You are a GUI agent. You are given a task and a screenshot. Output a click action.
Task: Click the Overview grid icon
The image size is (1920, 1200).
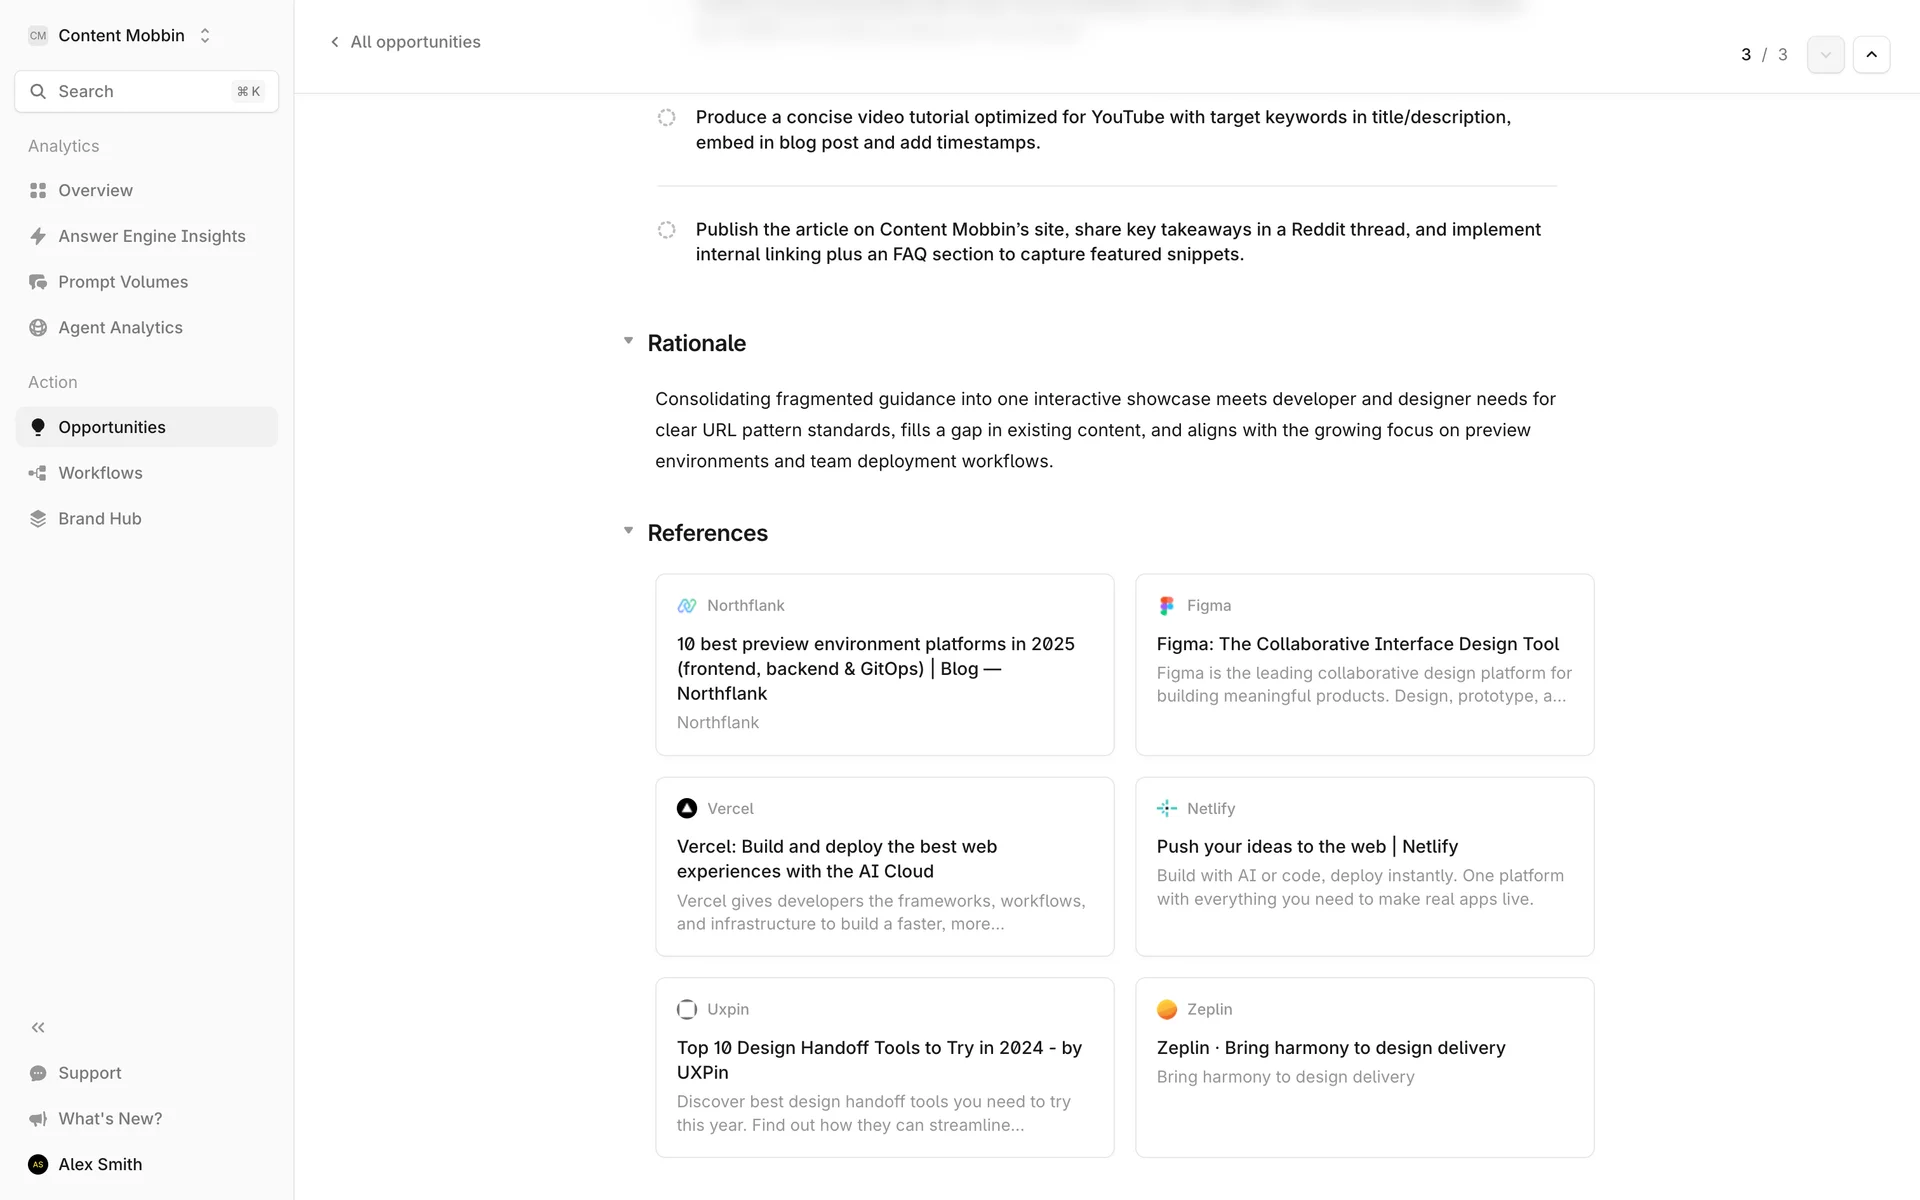pos(38,190)
